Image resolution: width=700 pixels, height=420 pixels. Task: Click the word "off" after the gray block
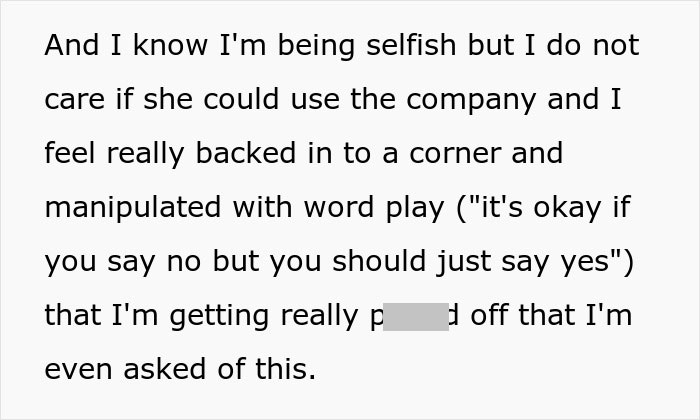coord(489,316)
